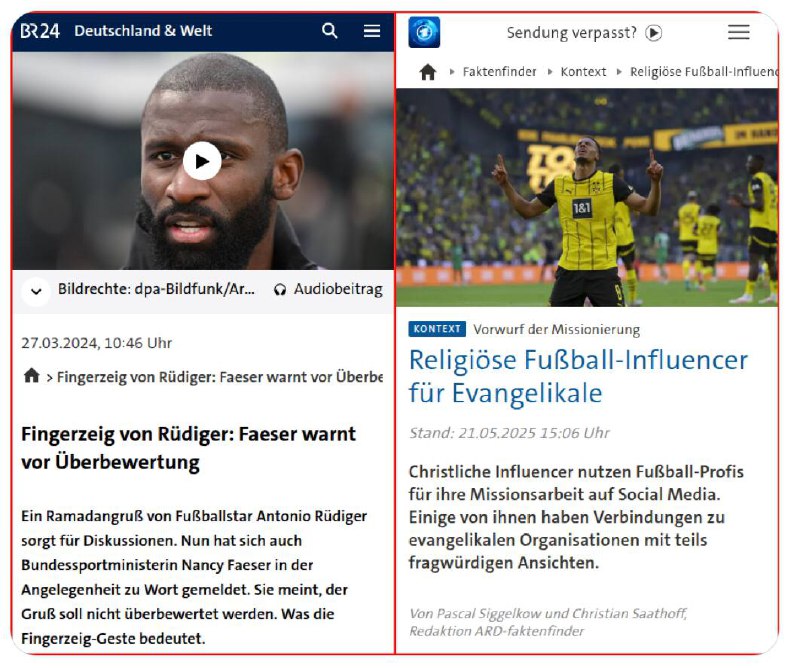Go to tagesschau home icon
The width and height of the screenshot is (800, 668).
click(428, 72)
